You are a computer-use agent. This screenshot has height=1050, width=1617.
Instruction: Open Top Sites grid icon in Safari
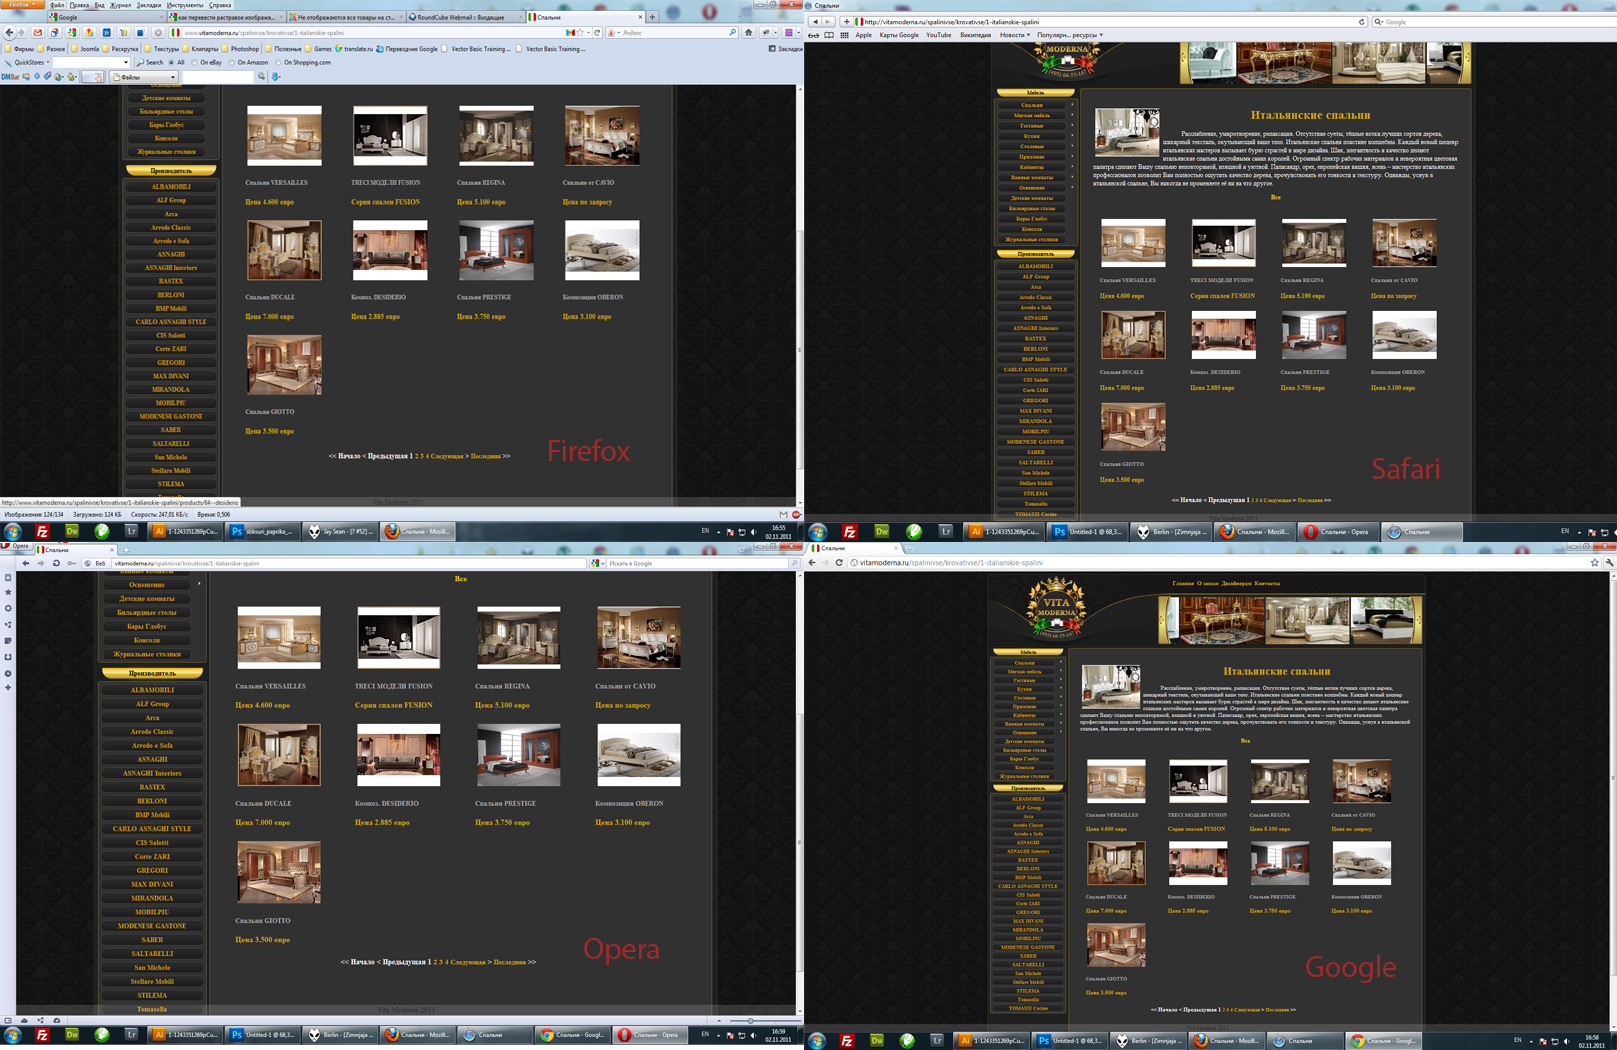click(x=845, y=35)
